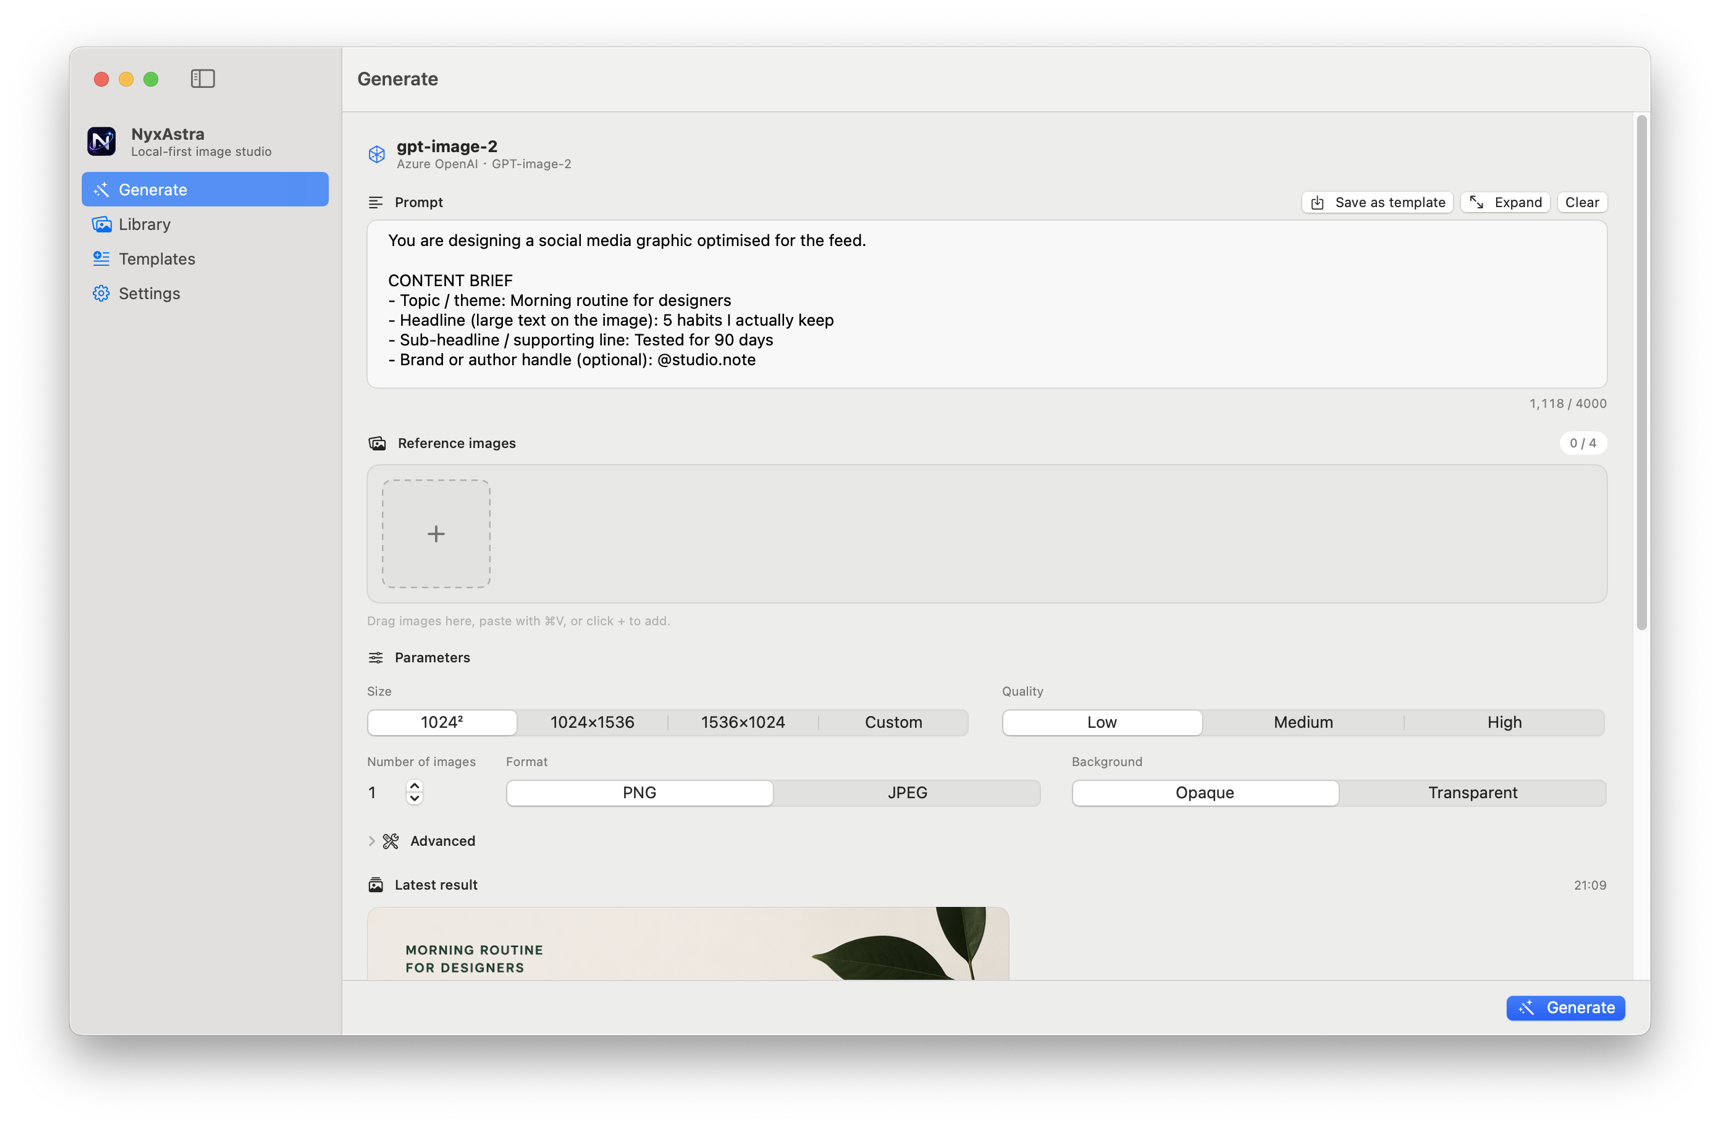1720x1127 pixels.
Task: Click the Templates list icon
Action: point(101,259)
